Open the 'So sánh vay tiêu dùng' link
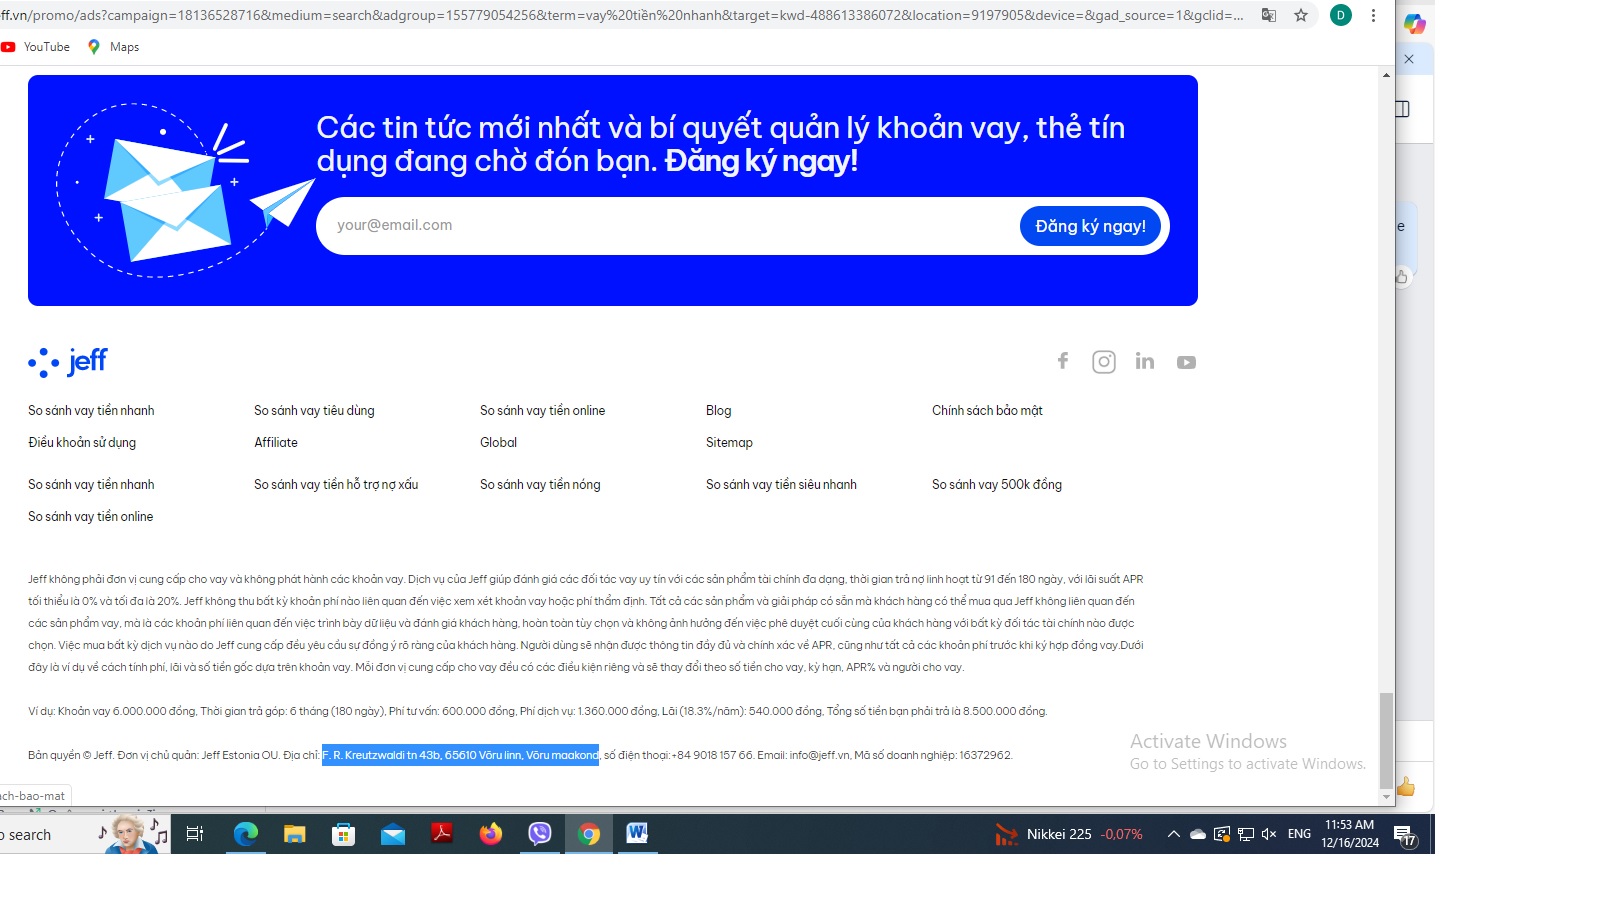The width and height of the screenshot is (1600, 900). pos(314,411)
